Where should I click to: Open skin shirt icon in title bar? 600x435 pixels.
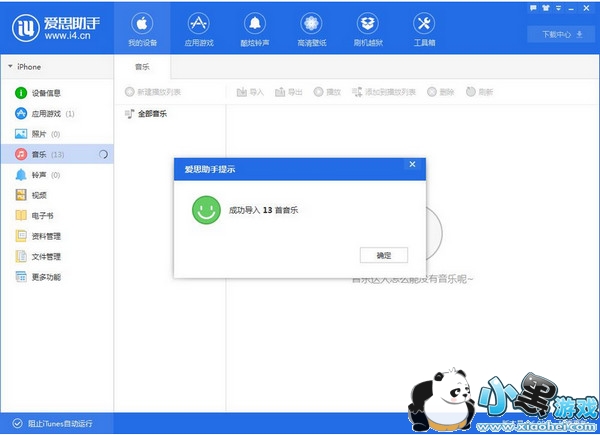[546, 8]
